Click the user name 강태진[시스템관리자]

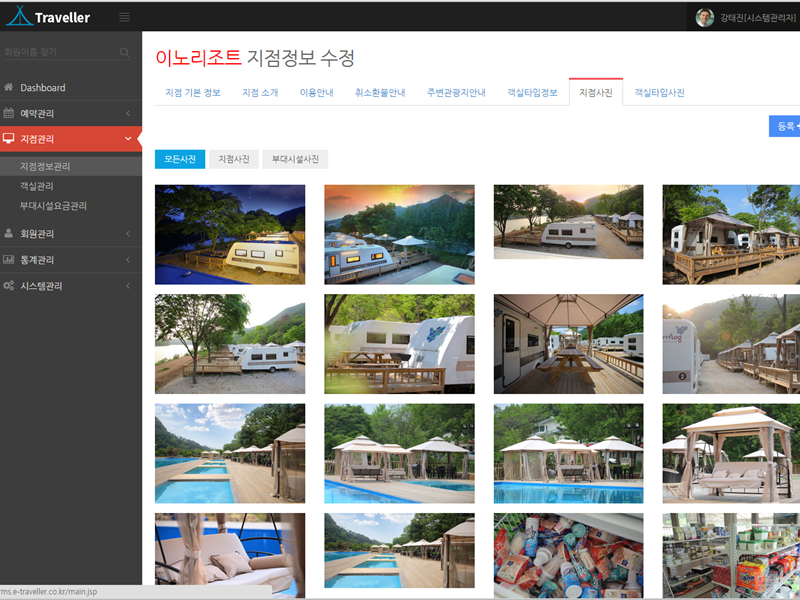click(x=758, y=18)
